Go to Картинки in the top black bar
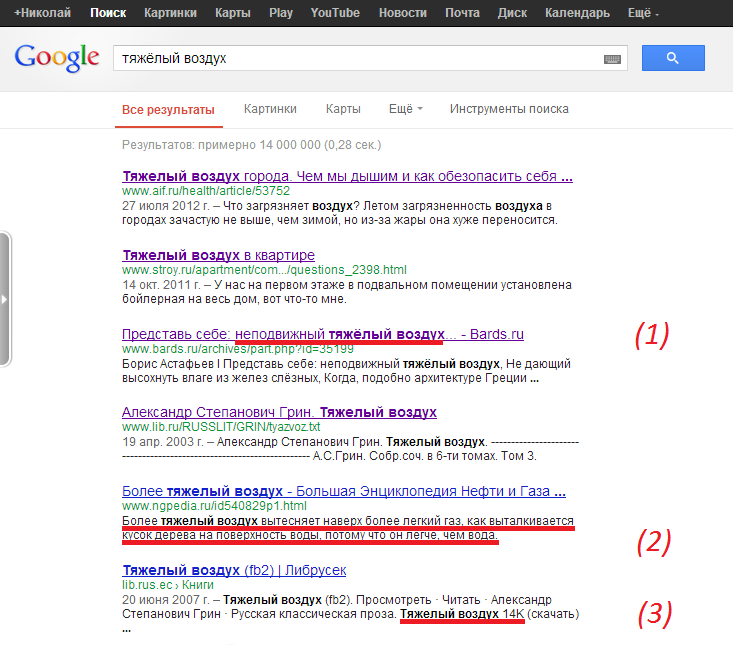This screenshot has height=645, width=733. coord(170,13)
